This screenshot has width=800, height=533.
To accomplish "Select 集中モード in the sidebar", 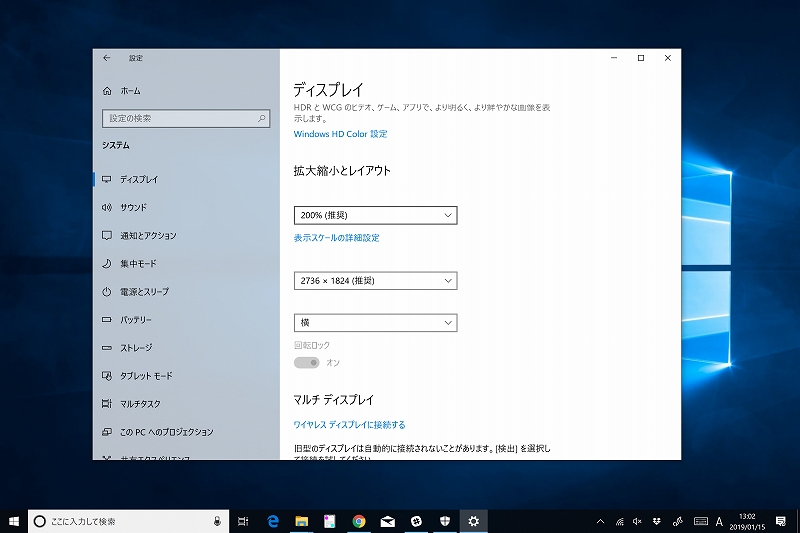I will 138,263.
